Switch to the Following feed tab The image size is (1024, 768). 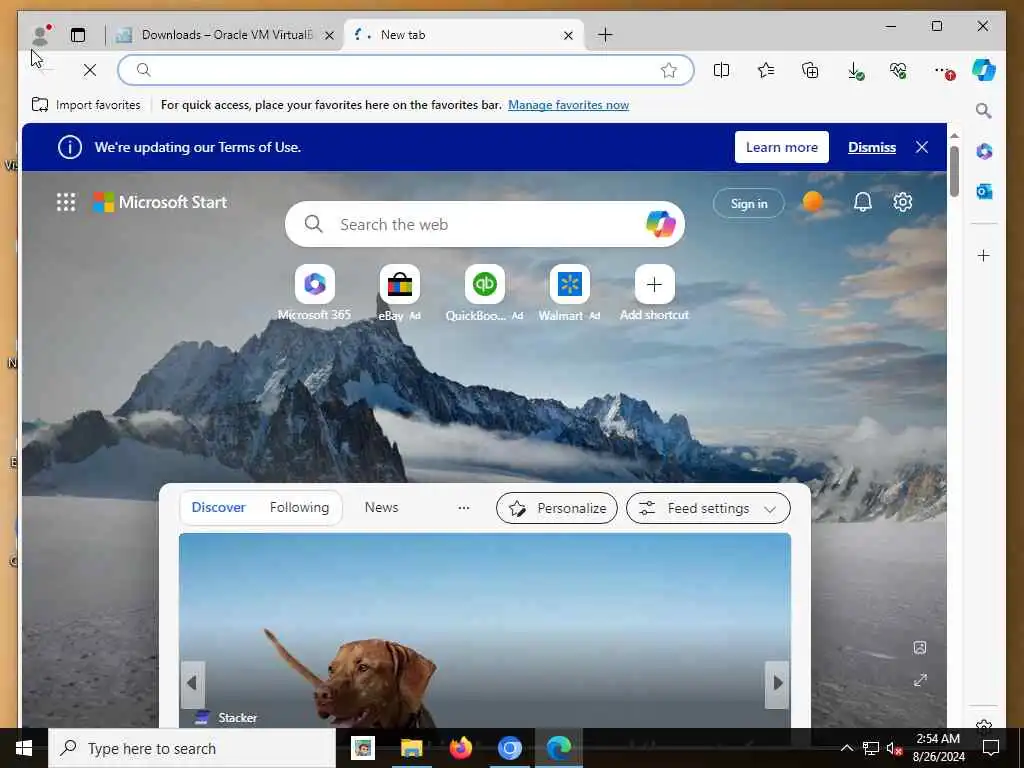pyautogui.click(x=299, y=507)
